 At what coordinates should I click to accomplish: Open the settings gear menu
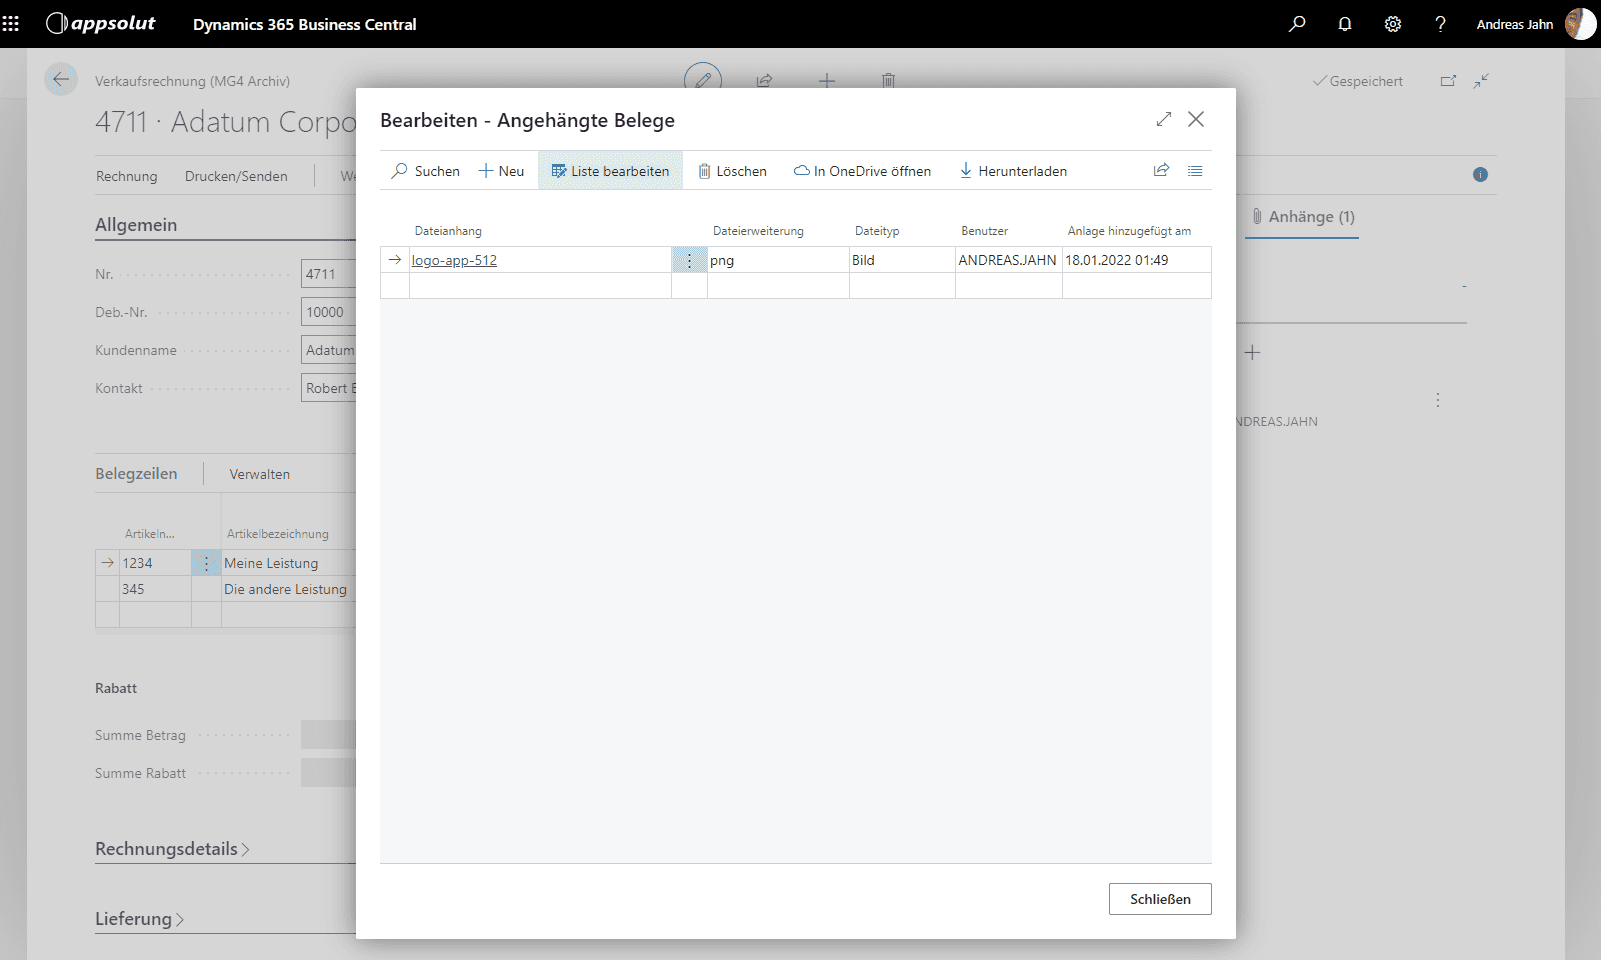(x=1393, y=24)
